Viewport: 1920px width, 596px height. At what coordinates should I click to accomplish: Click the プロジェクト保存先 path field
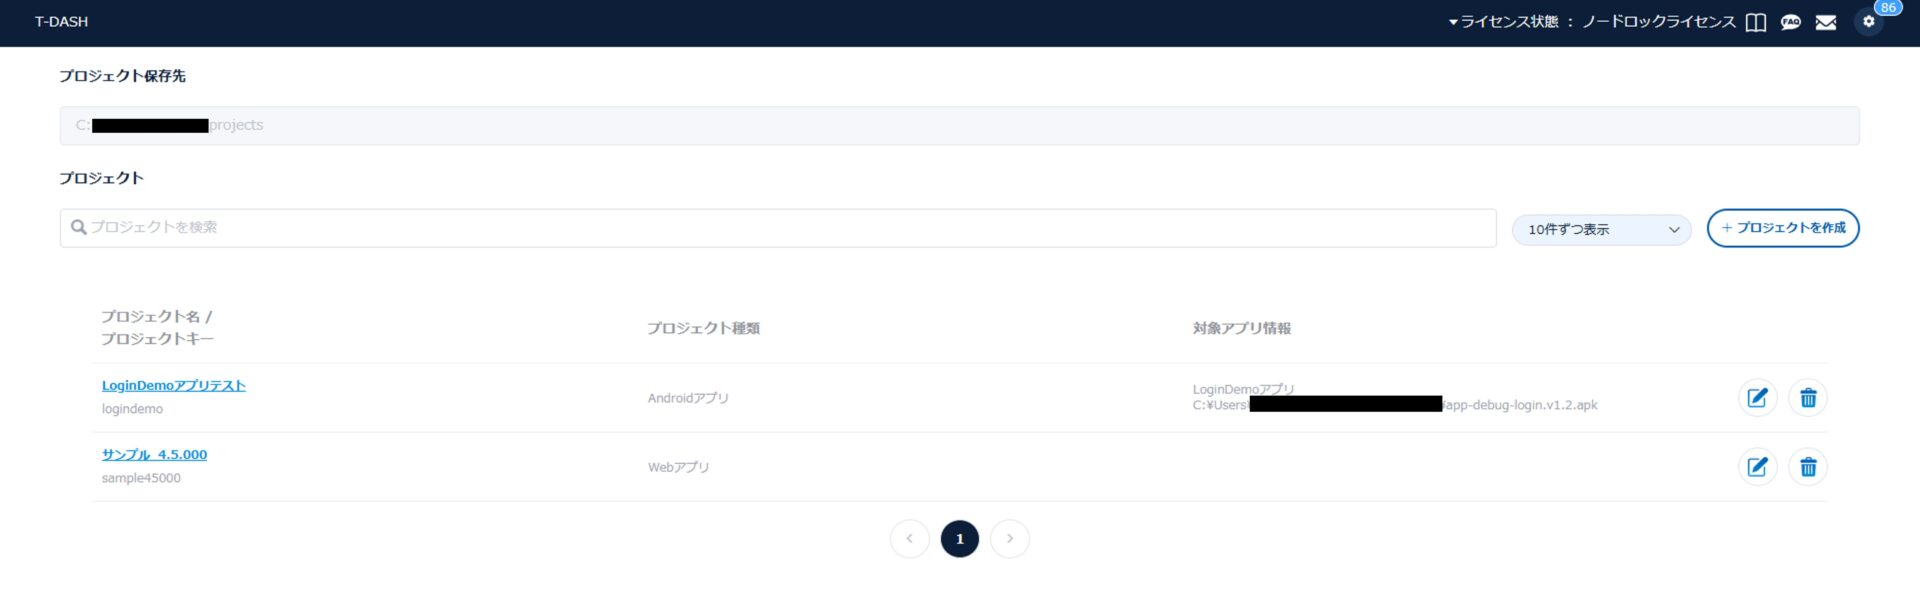coord(958,126)
